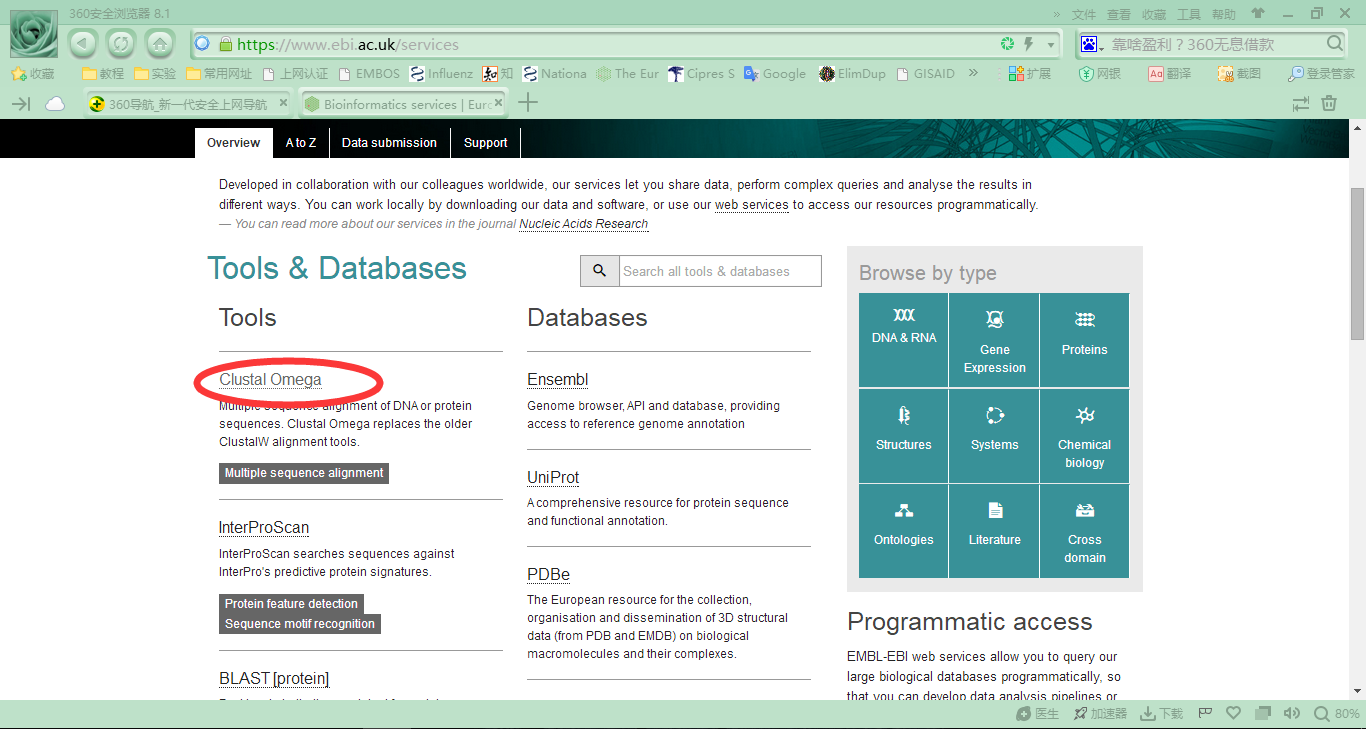This screenshot has width=1366, height=729.
Task: Open the 80% zoom level control
Action: pyautogui.click(x=1337, y=714)
